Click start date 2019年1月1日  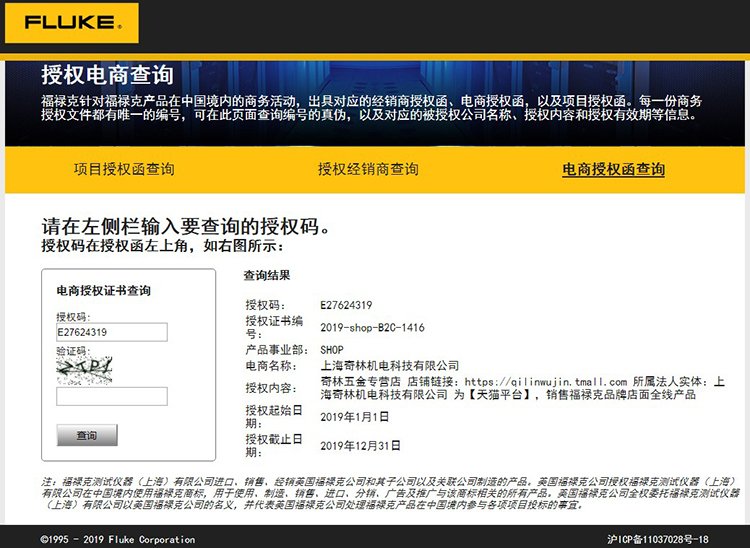pyautogui.click(x=354, y=417)
